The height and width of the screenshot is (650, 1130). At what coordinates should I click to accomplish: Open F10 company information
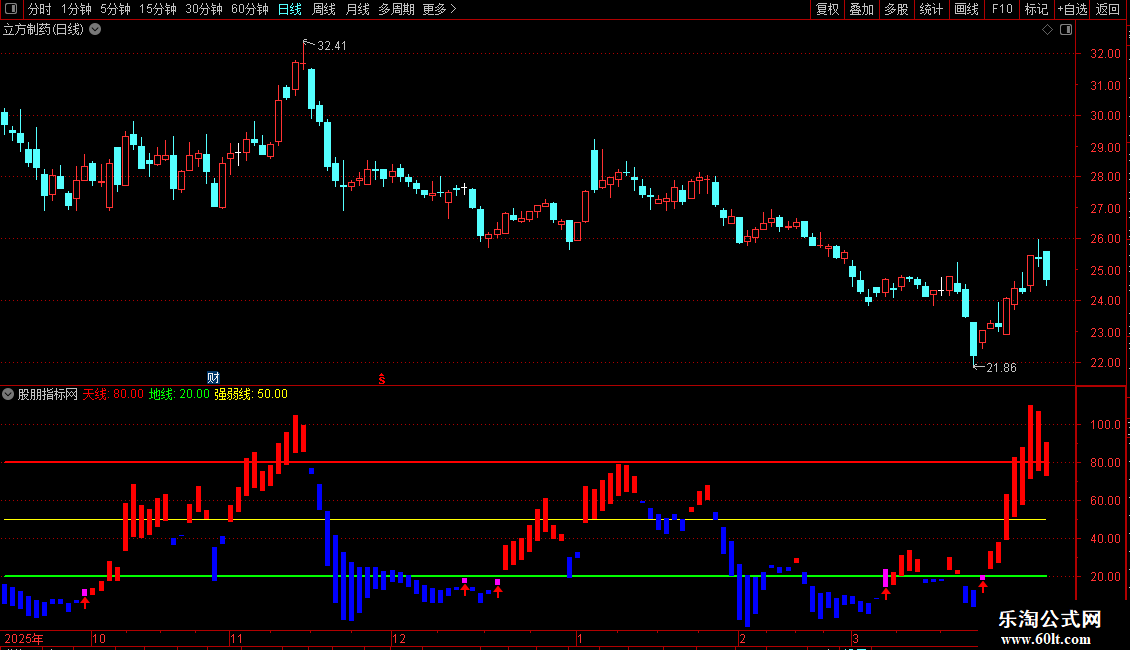pos(1002,9)
